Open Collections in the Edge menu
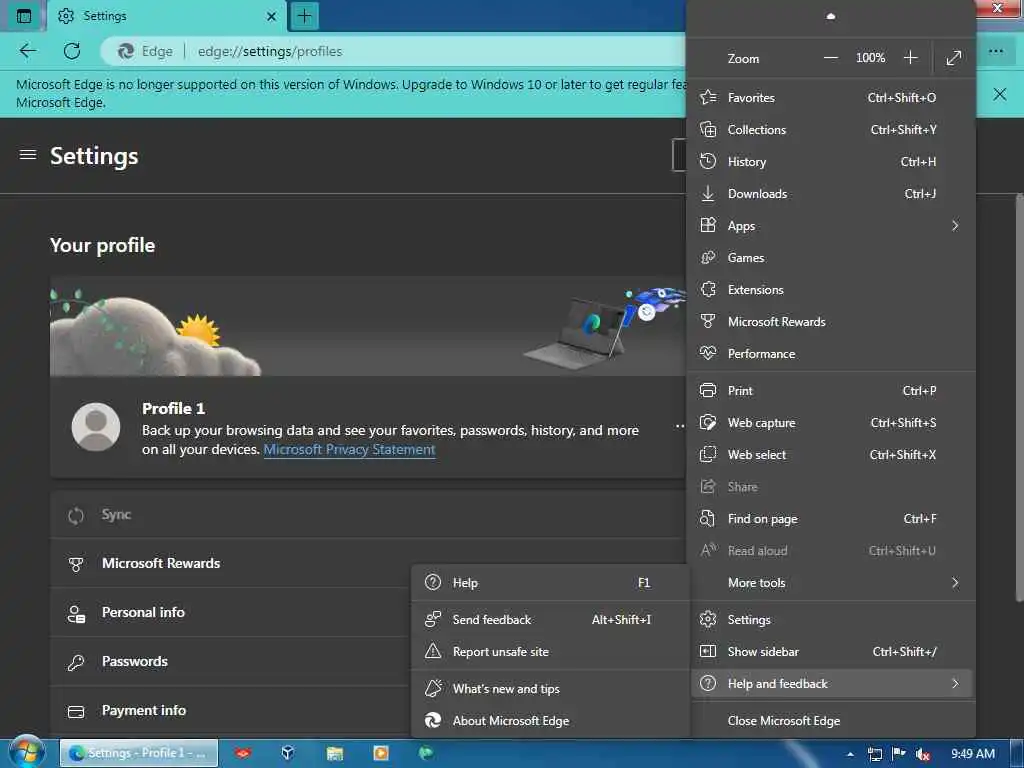This screenshot has width=1024, height=768. (x=832, y=129)
